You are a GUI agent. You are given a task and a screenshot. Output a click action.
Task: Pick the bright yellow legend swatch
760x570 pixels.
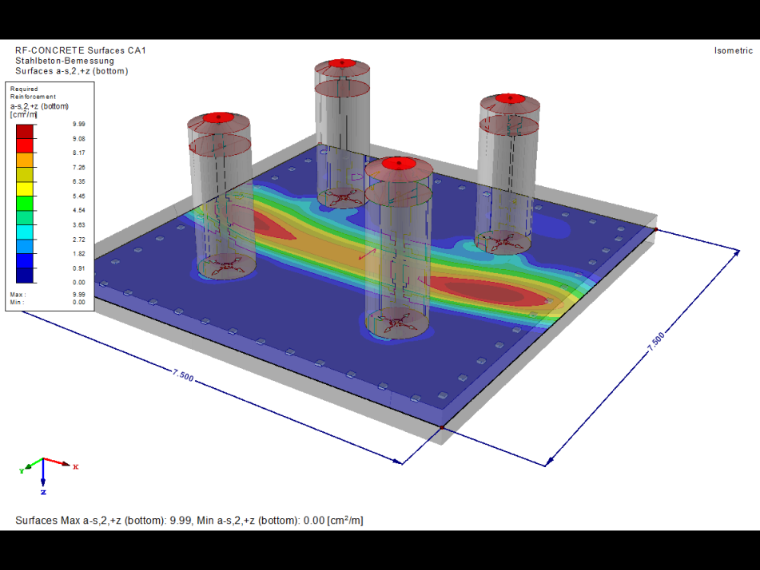pyautogui.click(x=25, y=189)
